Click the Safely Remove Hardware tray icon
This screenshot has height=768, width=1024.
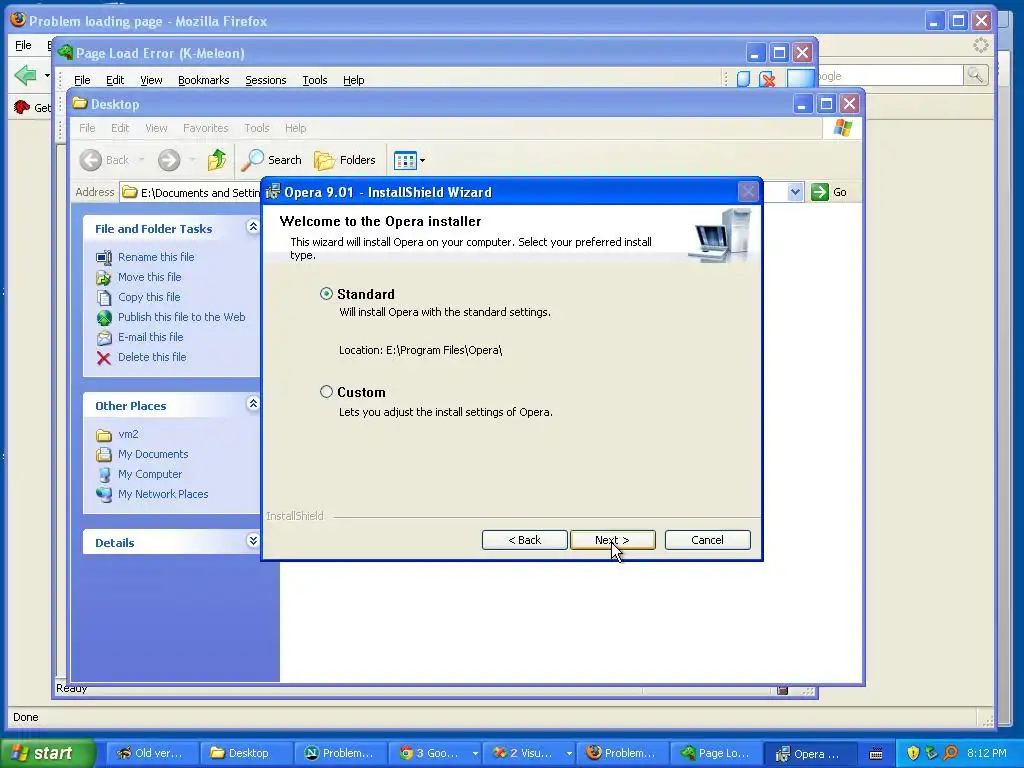tap(932, 753)
